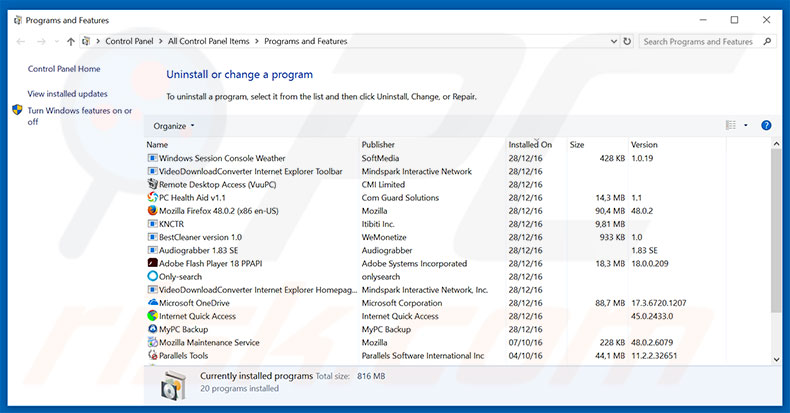Select the WeMonetize publisher text
The width and height of the screenshot is (790, 413).
click(x=384, y=237)
